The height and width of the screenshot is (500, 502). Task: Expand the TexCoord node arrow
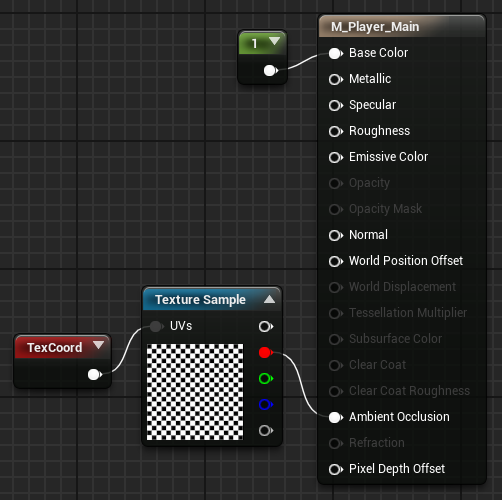click(x=98, y=345)
